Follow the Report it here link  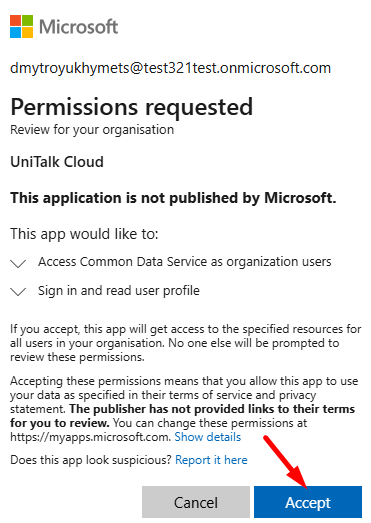click(x=211, y=460)
